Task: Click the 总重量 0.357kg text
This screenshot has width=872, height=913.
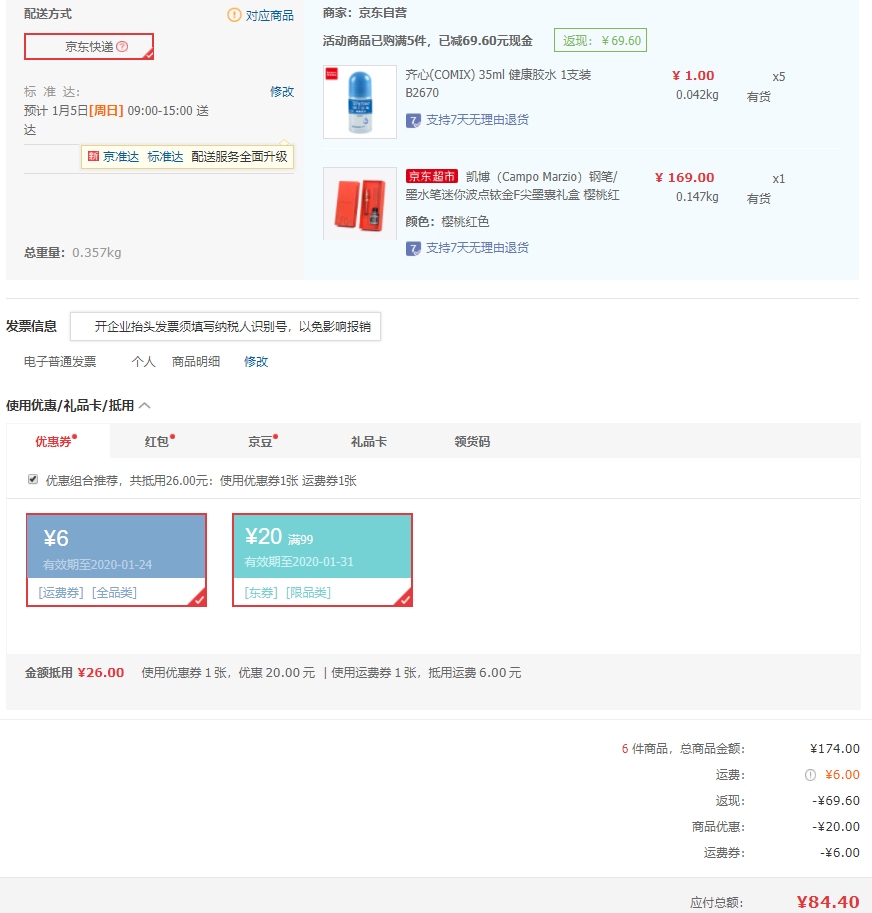Action: (73, 253)
